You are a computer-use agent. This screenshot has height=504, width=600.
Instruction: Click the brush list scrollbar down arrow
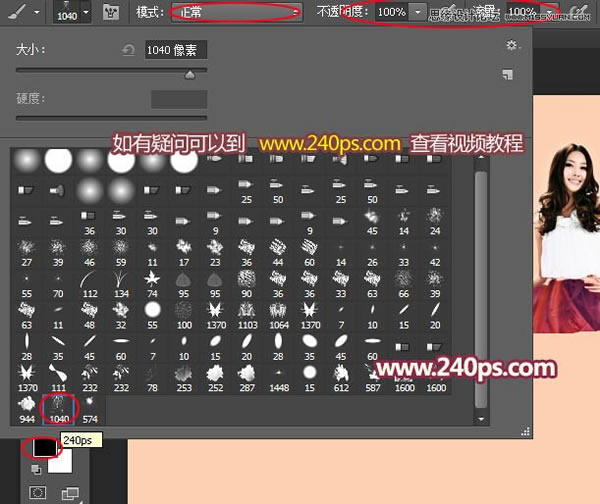pyautogui.click(x=481, y=419)
